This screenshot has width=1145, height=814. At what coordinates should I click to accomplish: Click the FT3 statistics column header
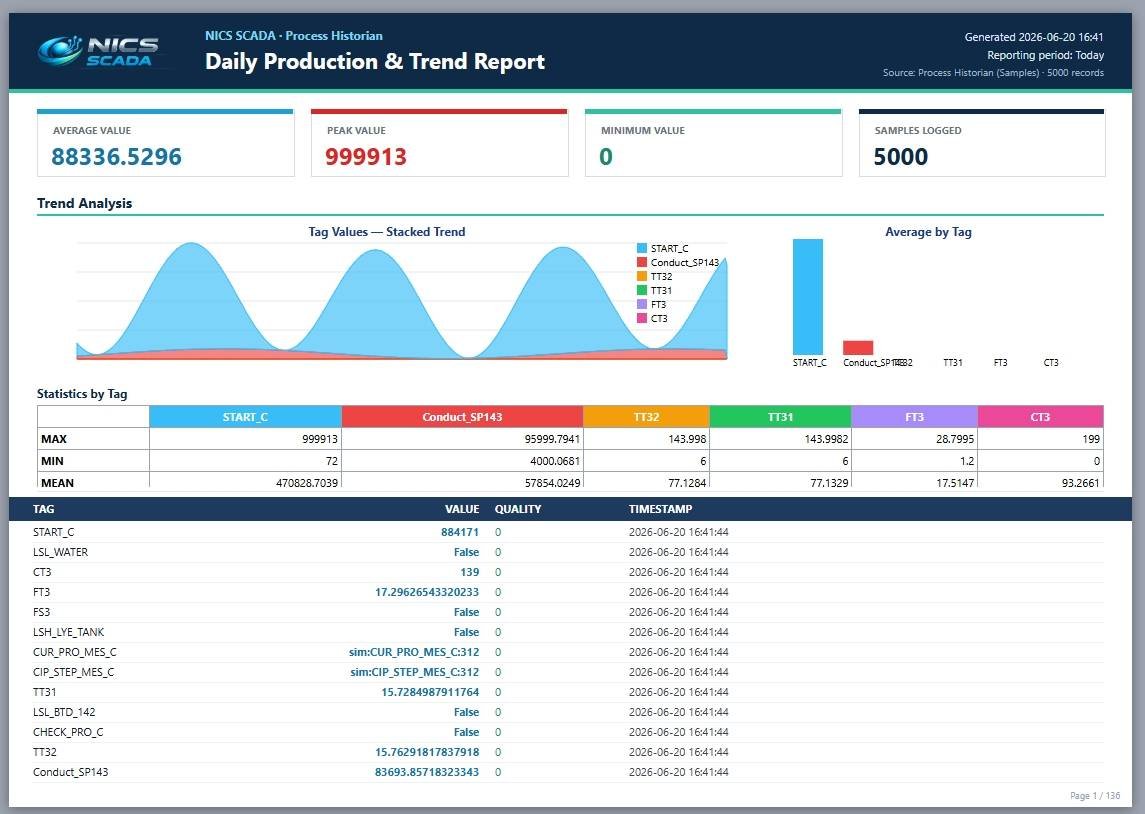click(914, 417)
